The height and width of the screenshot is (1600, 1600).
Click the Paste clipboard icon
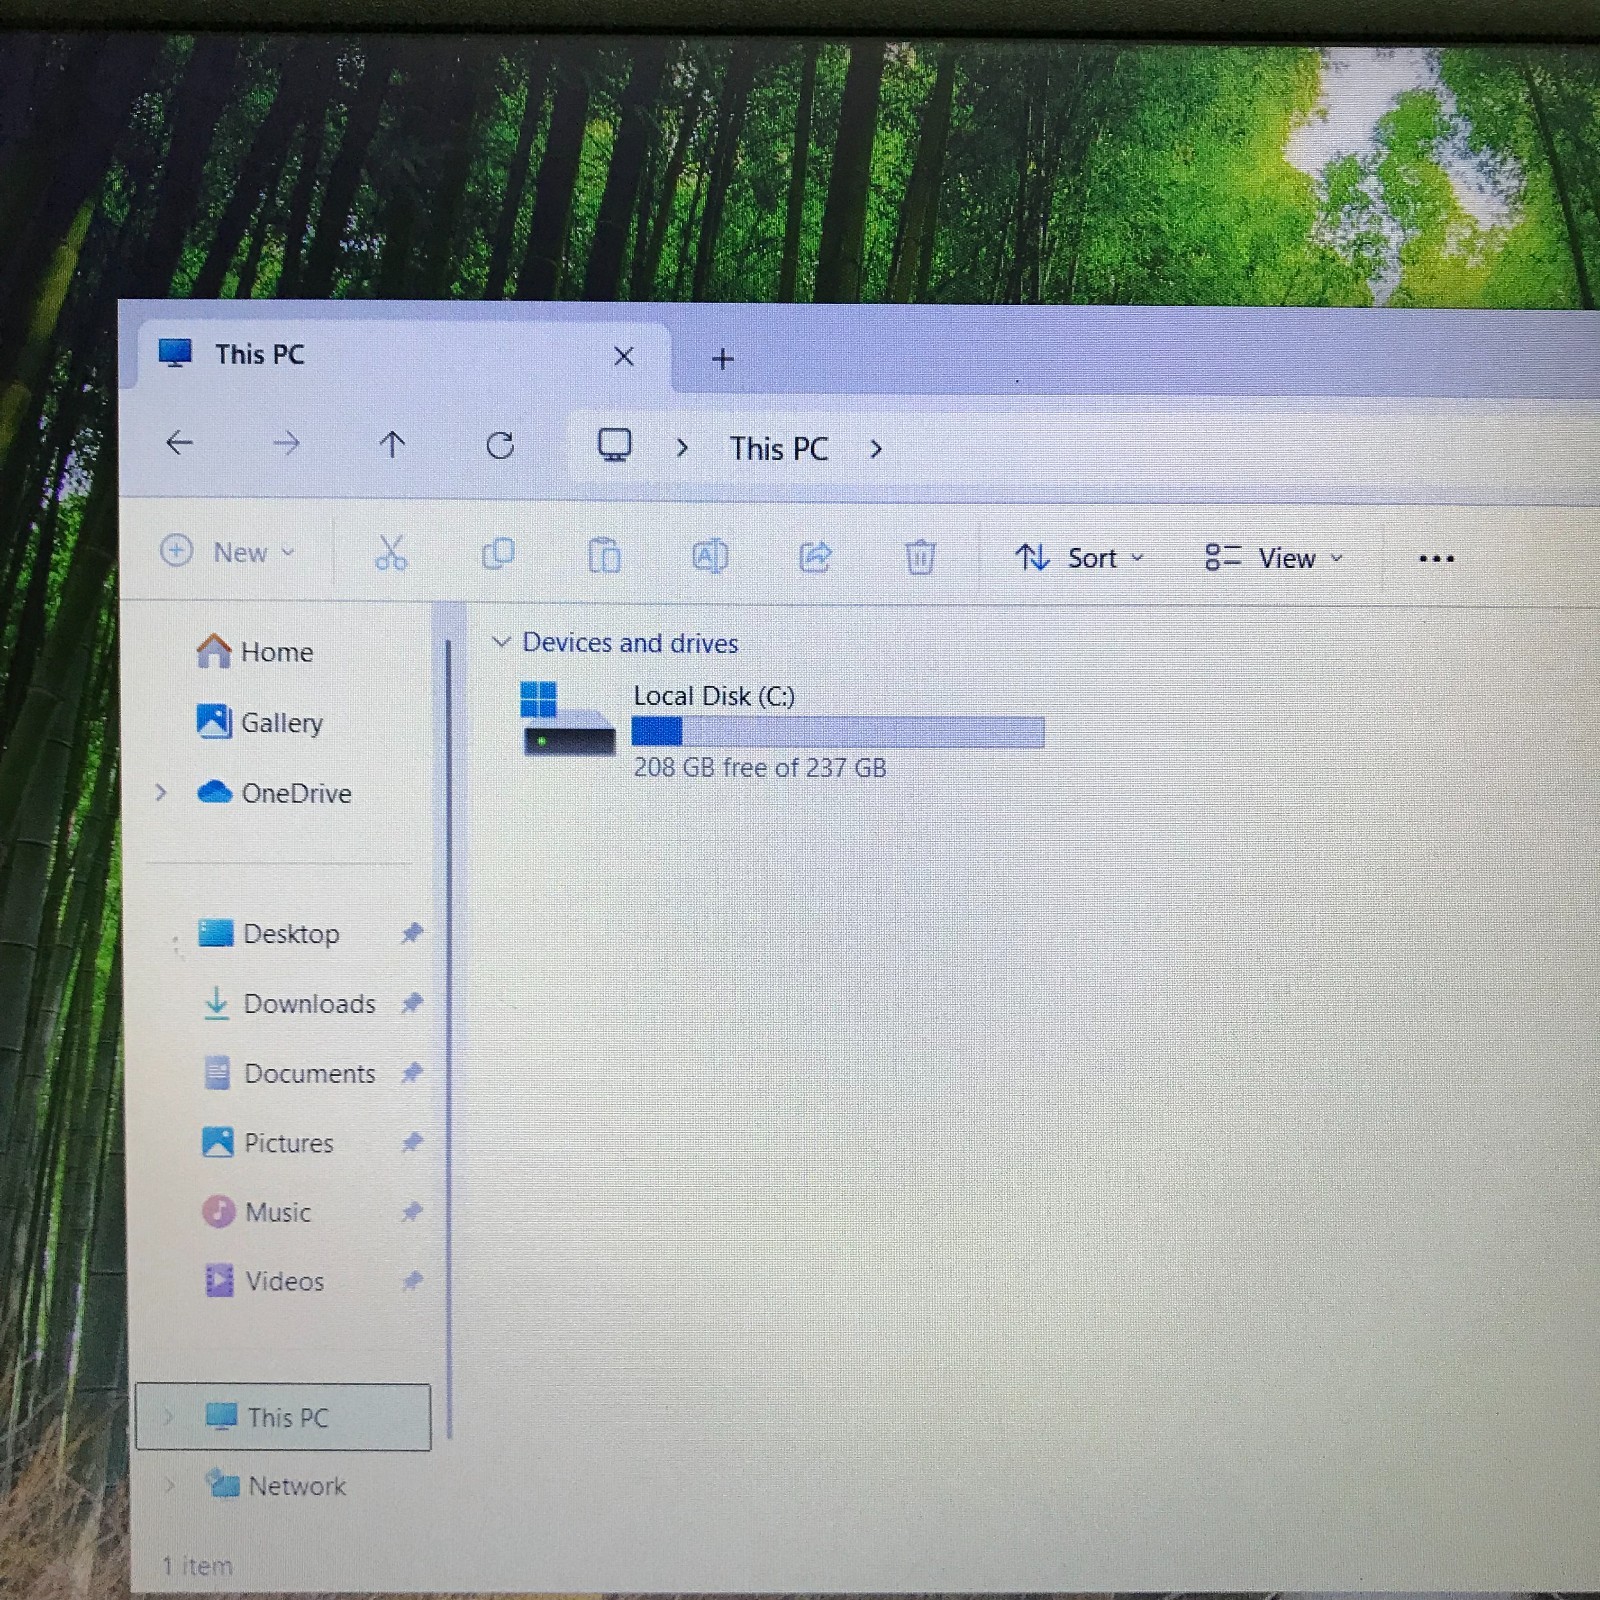[604, 555]
